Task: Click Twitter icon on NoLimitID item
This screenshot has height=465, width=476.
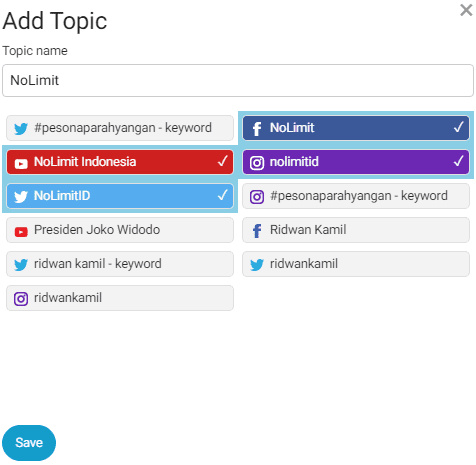Action: pos(21,197)
